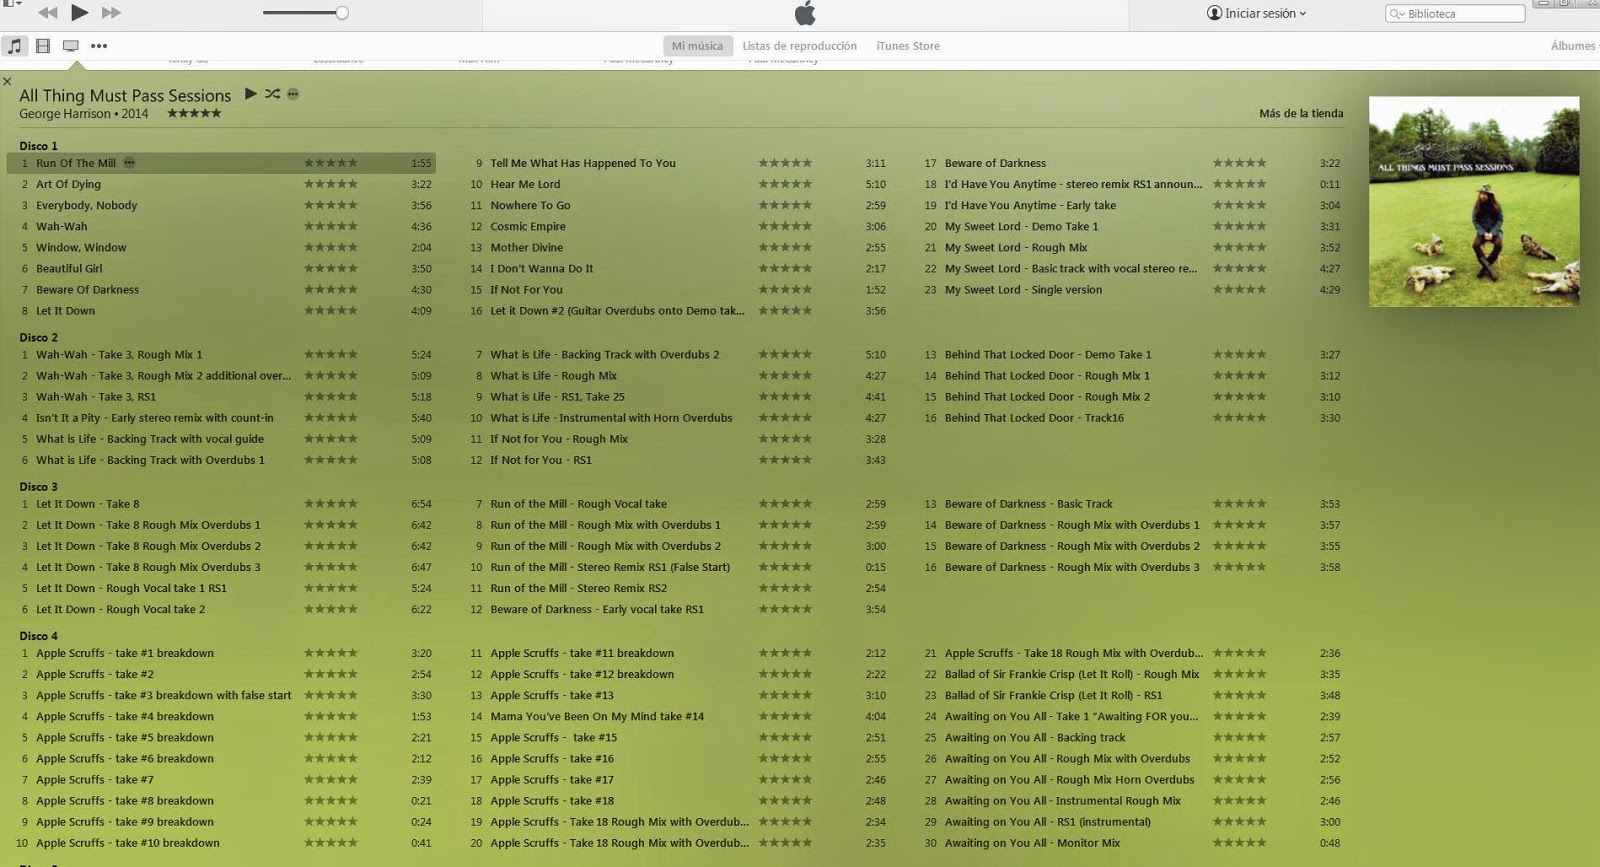This screenshot has height=867, width=1600.
Task: Click the album cover artwork thumbnail
Action: click(1474, 201)
